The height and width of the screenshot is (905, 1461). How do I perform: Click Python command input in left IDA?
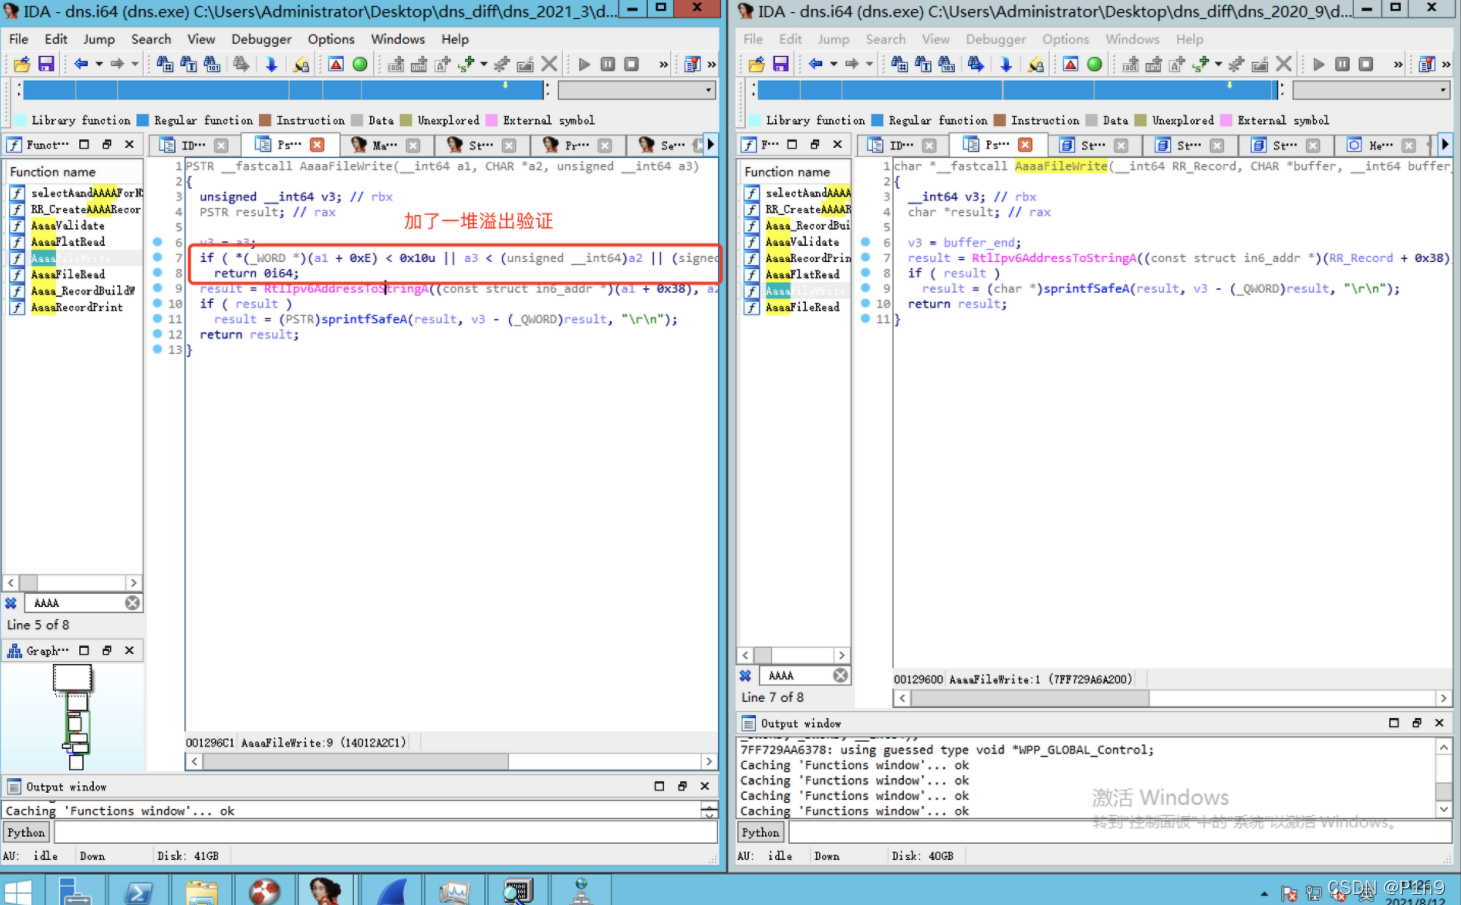[385, 832]
